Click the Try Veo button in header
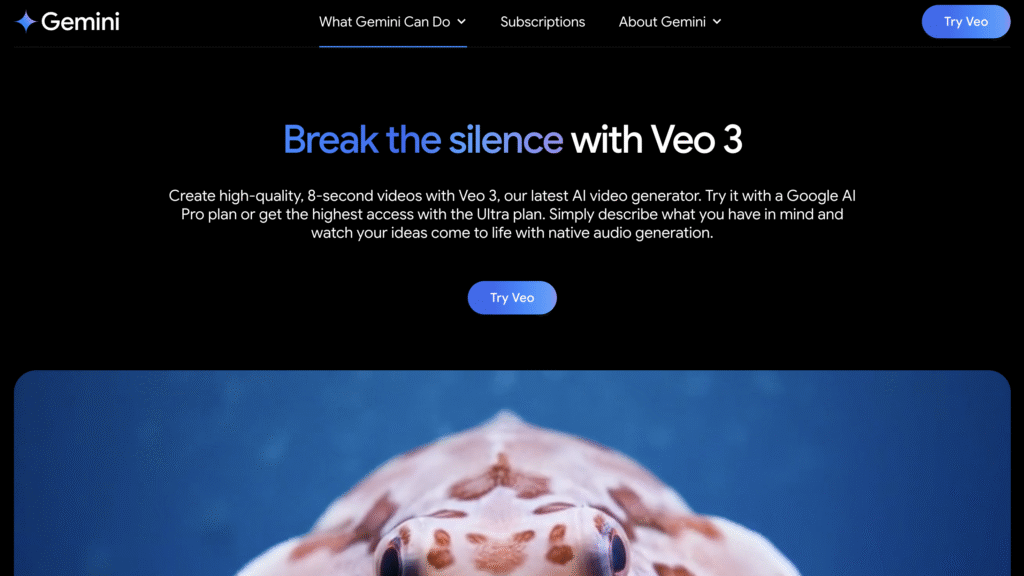The height and width of the screenshot is (576, 1024). pyautogui.click(x=966, y=22)
